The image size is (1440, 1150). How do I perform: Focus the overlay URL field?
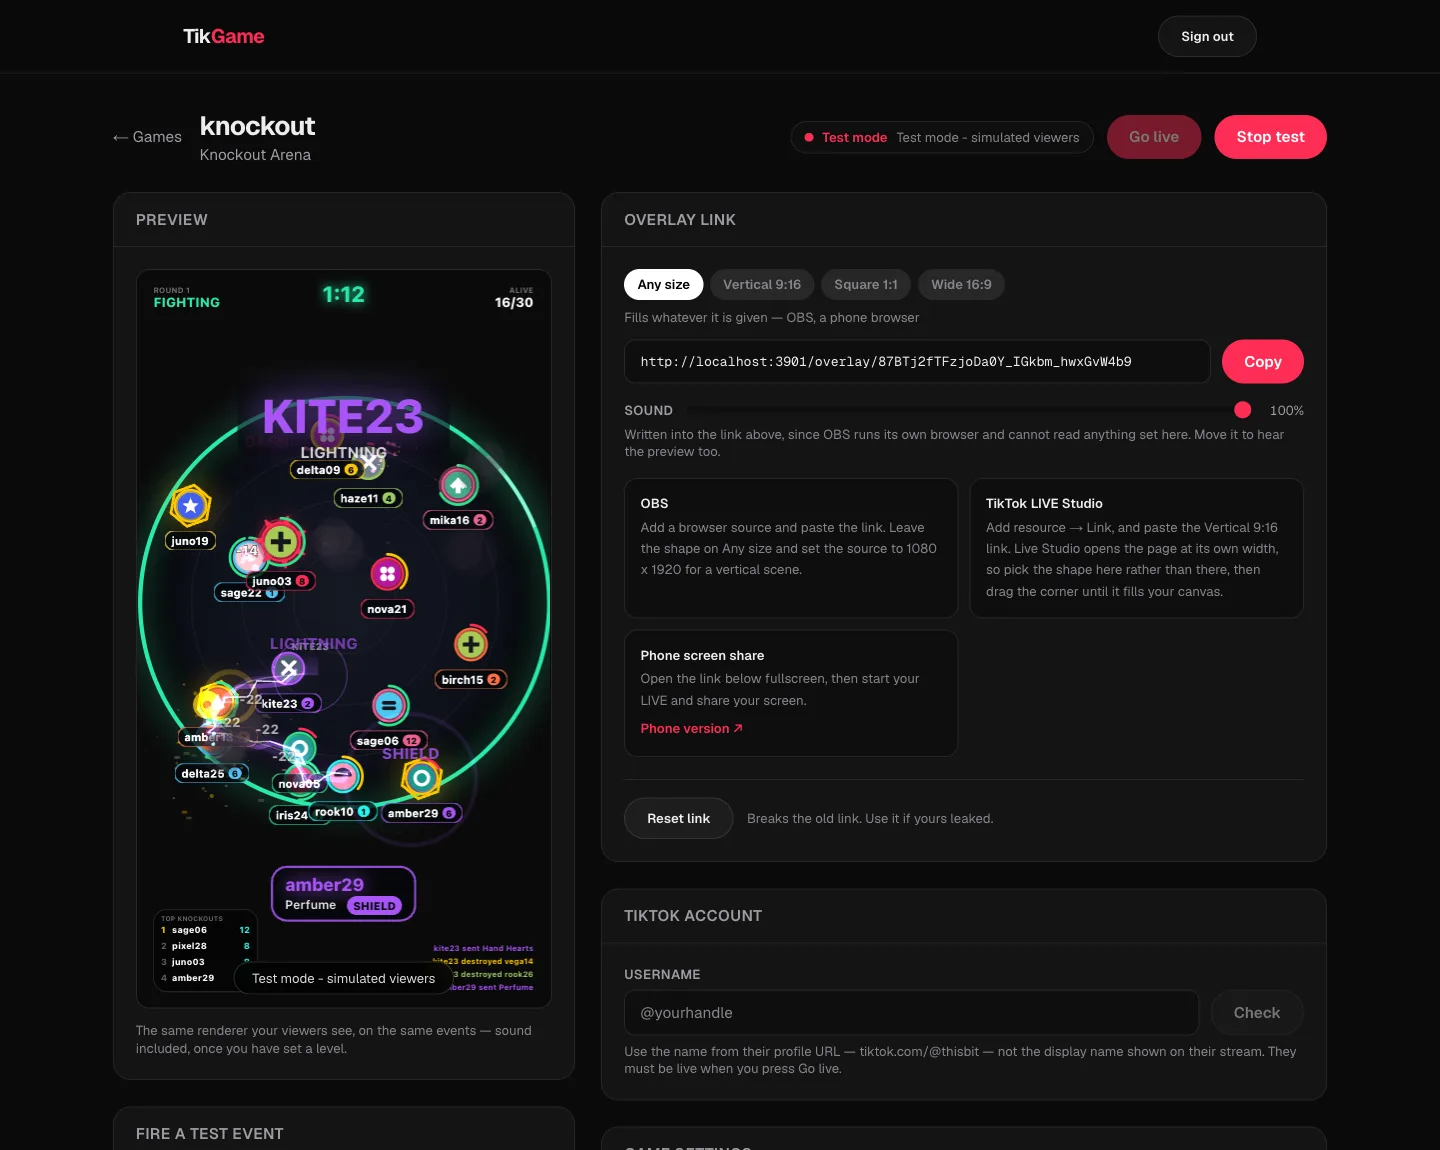(918, 362)
